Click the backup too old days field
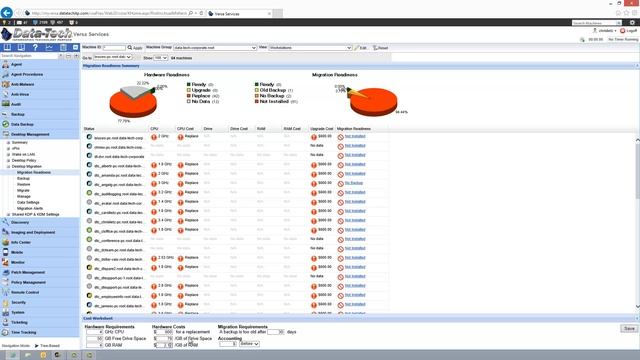The image size is (640, 360). coord(276,332)
